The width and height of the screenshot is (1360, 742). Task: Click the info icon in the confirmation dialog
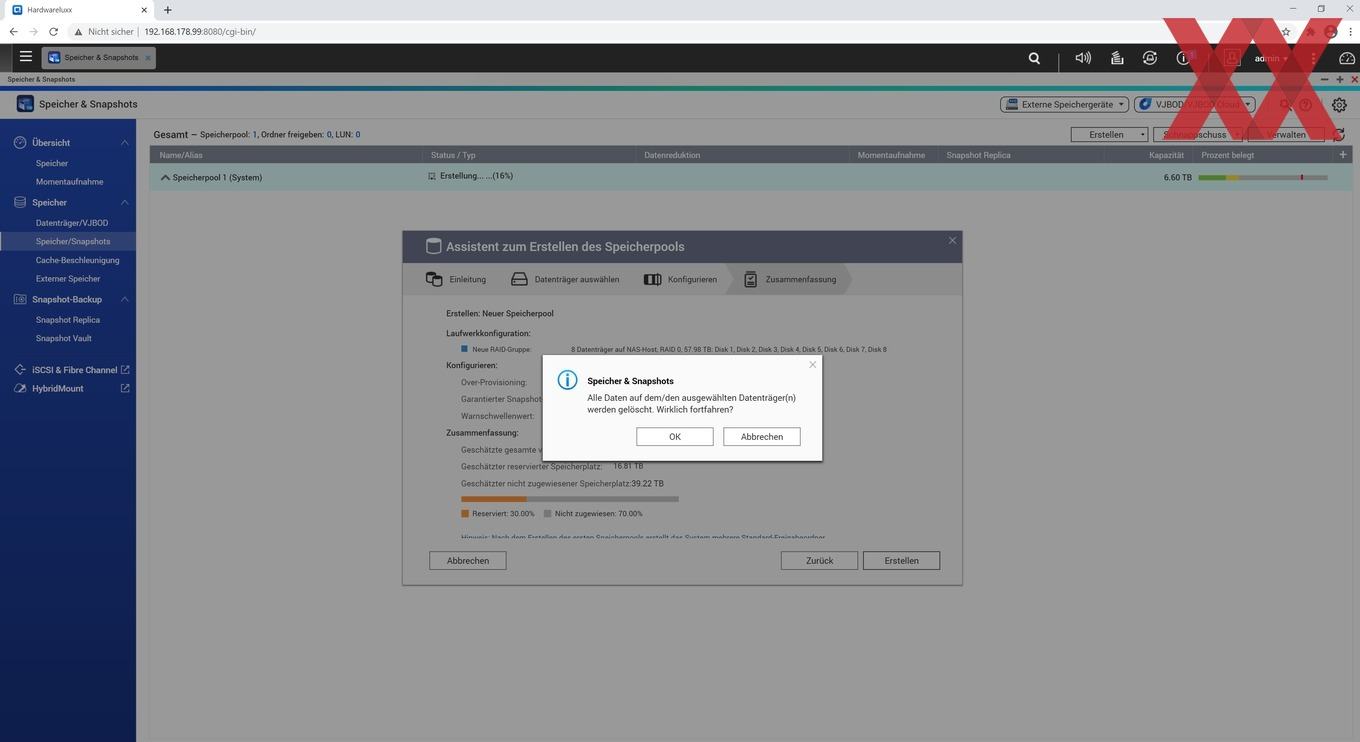[x=567, y=380]
